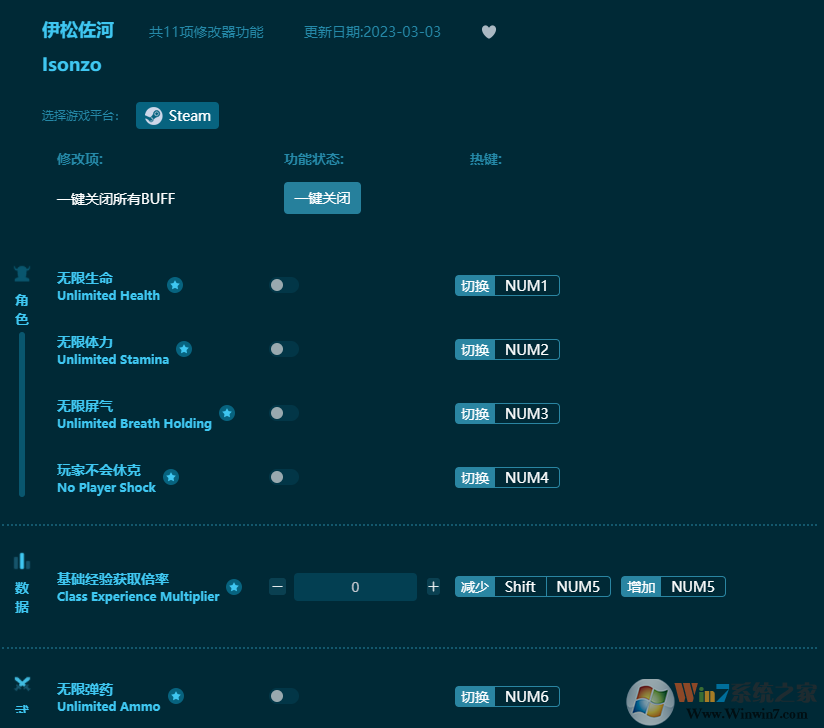Click the heart favorite icon
Screen dimensions: 824x728
(x=489, y=32)
